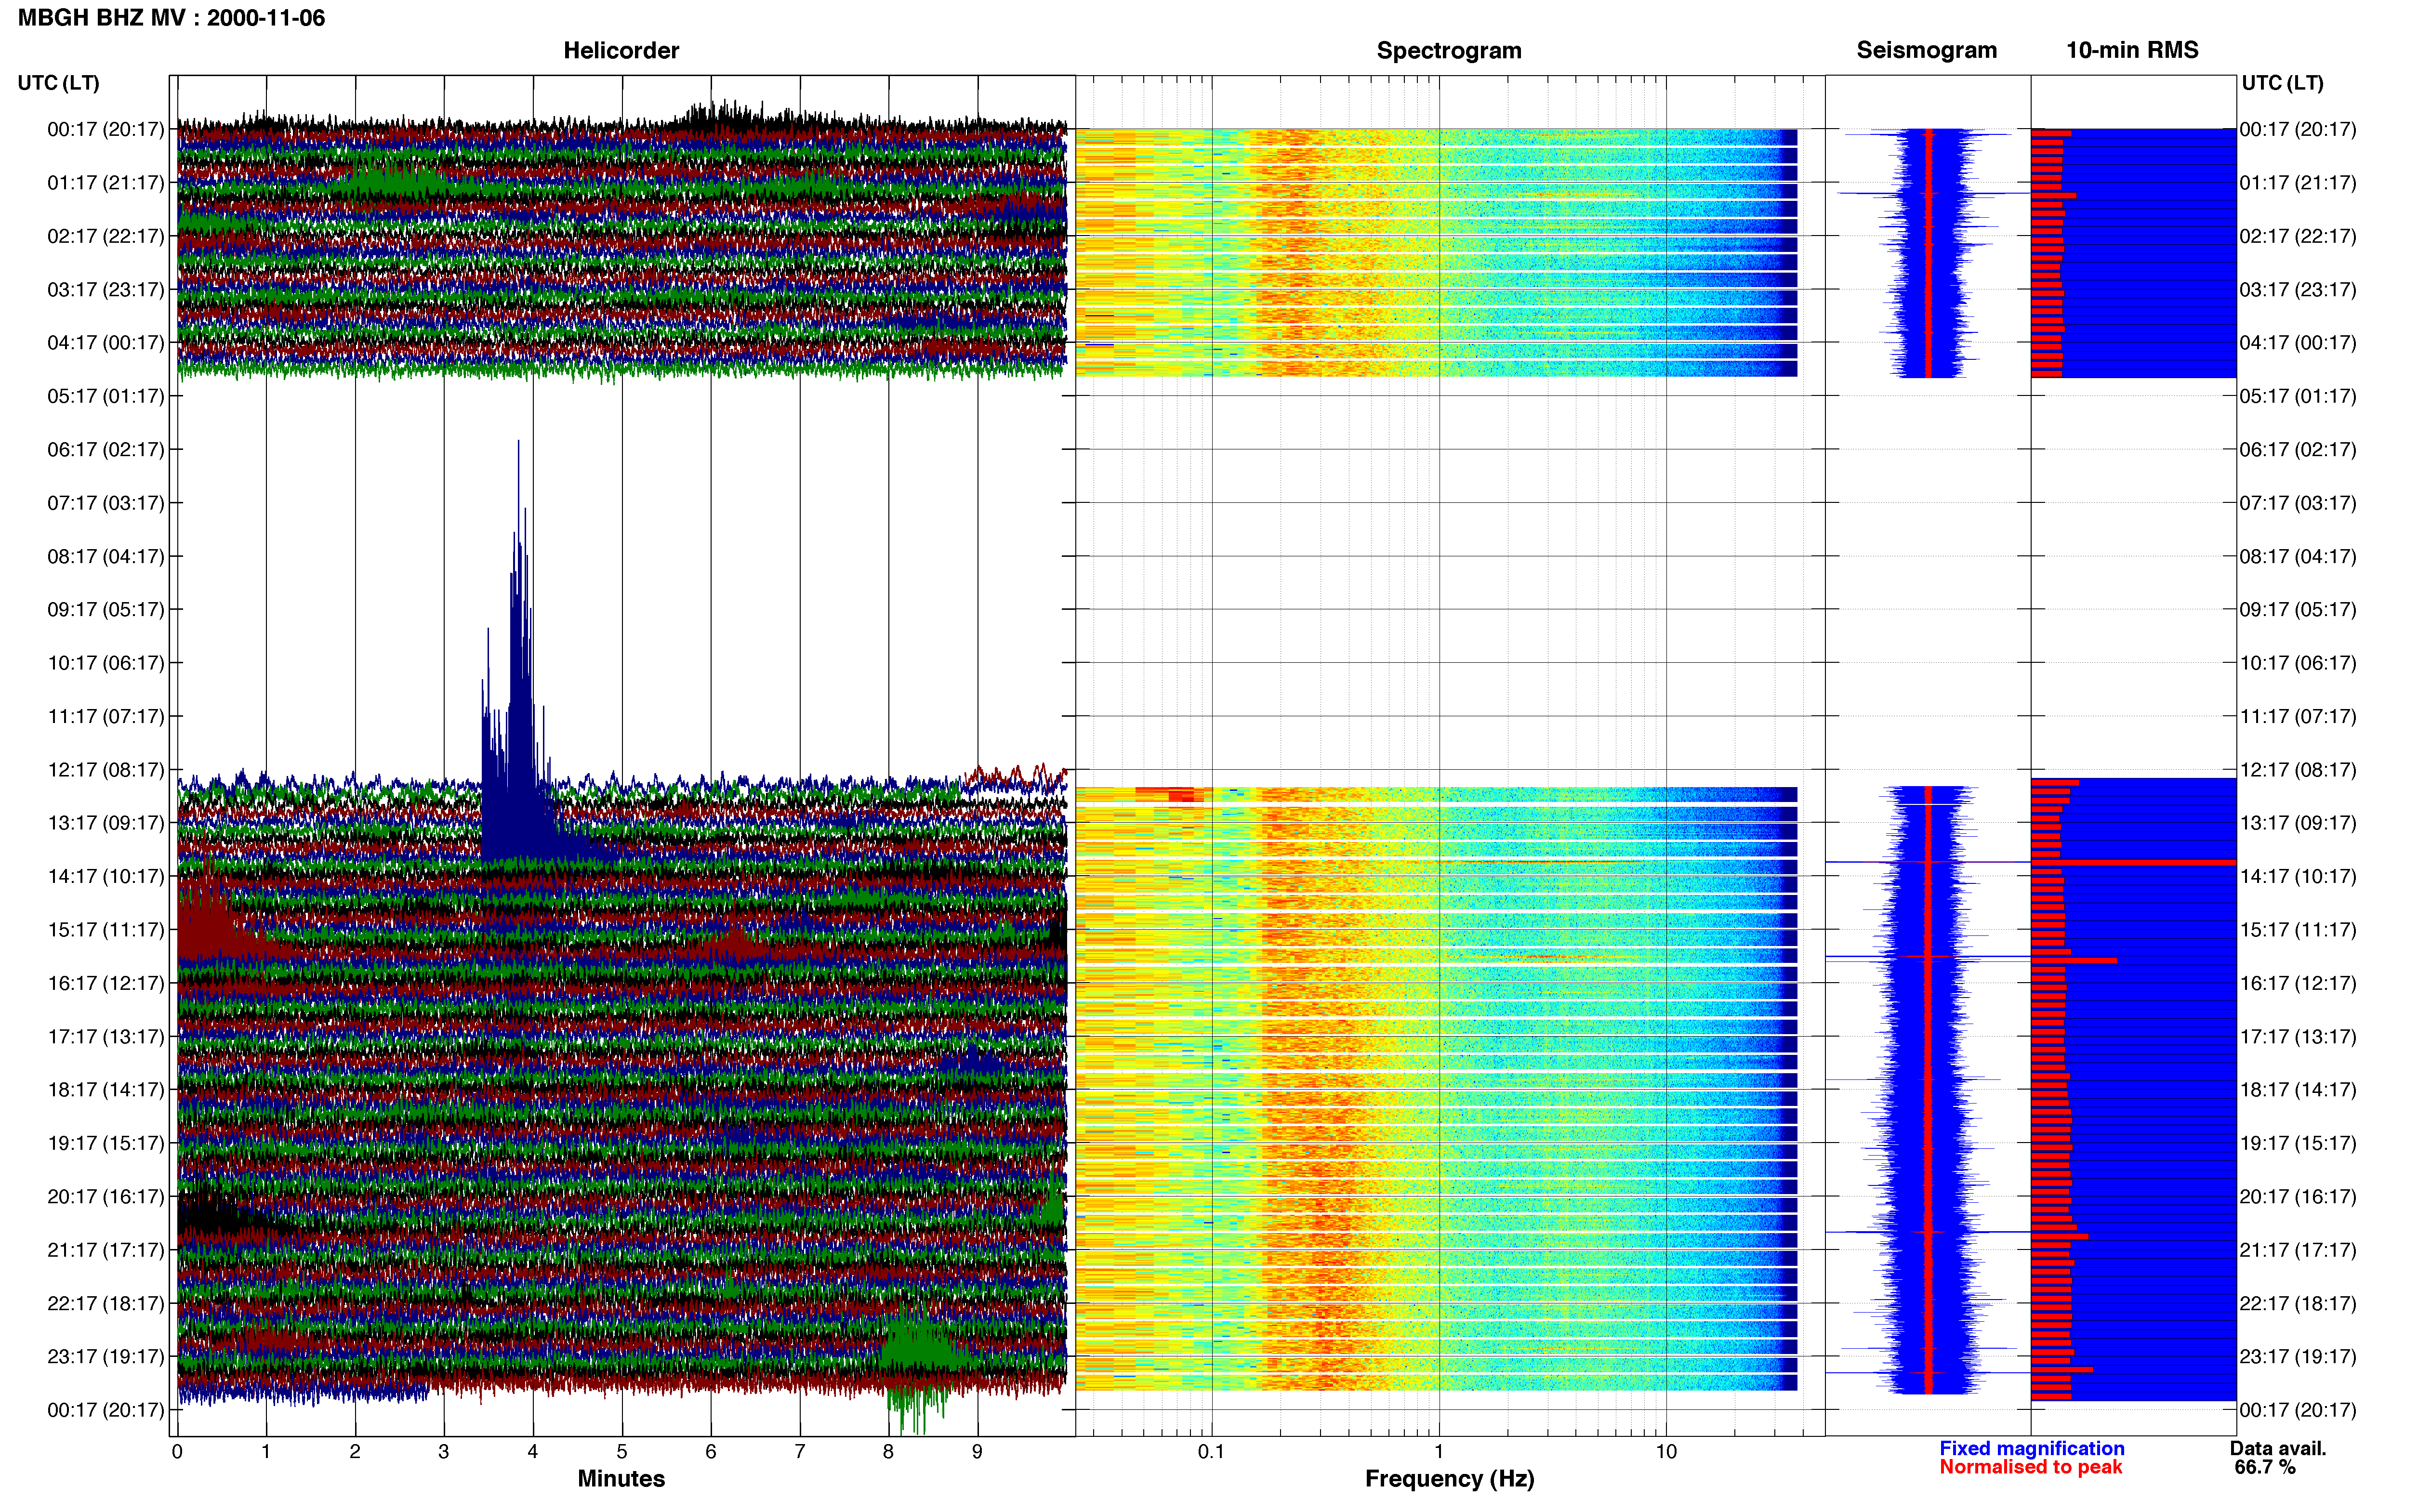Image resolution: width=2418 pixels, height=1512 pixels.
Task: Click the left time label 22:17 (18:17)
Action: 106,1303
